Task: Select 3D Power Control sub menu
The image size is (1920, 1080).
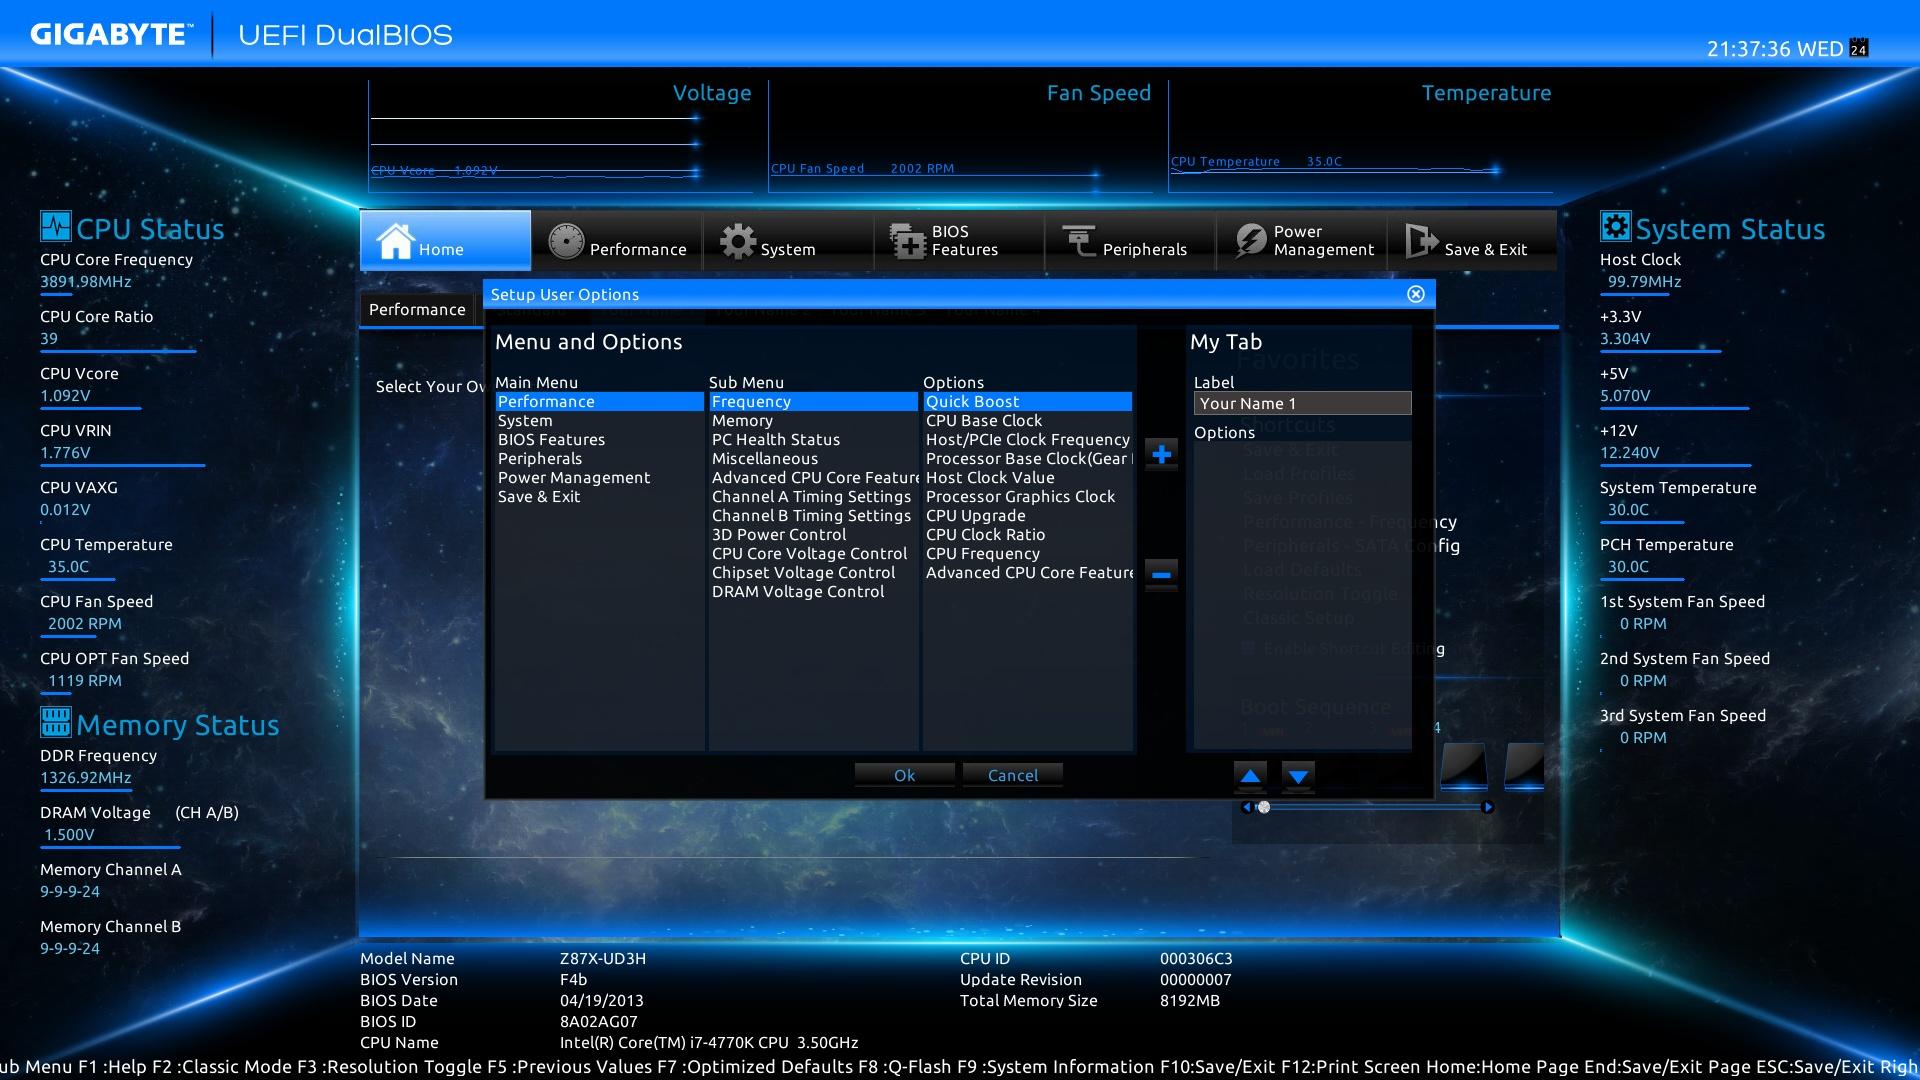Action: [x=813, y=535]
